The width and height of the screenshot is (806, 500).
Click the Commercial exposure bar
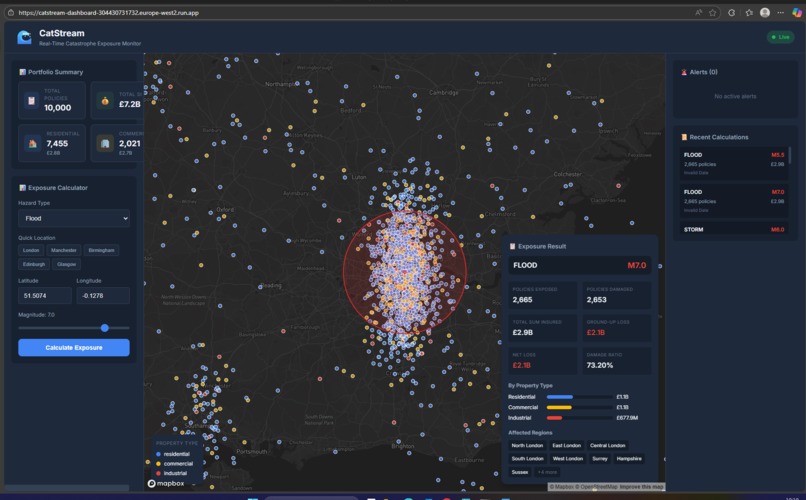click(579, 407)
